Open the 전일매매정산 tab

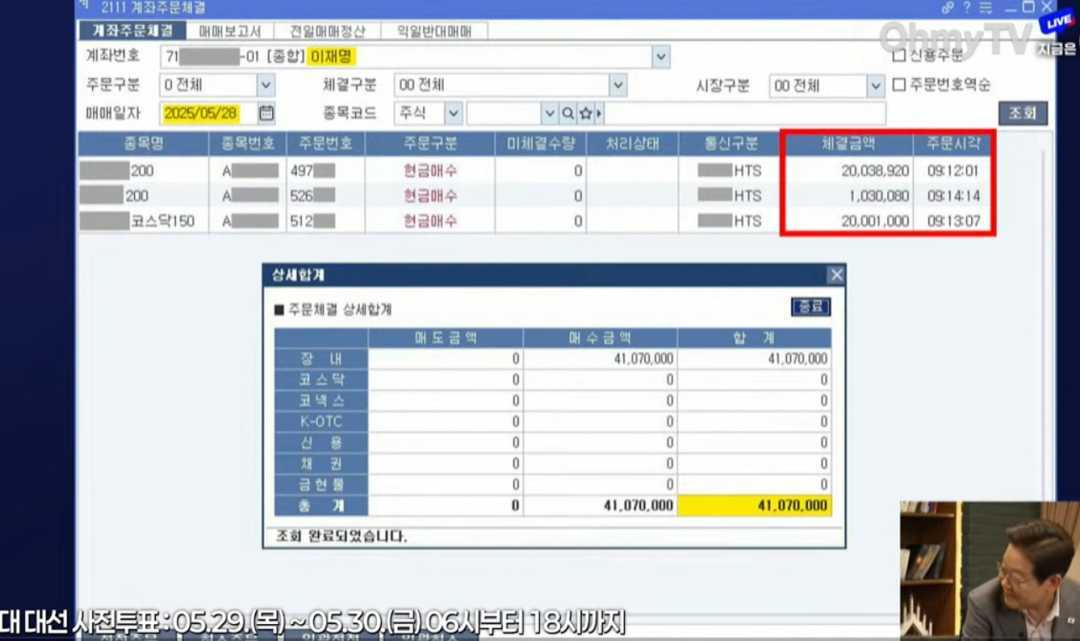pyautogui.click(x=328, y=31)
